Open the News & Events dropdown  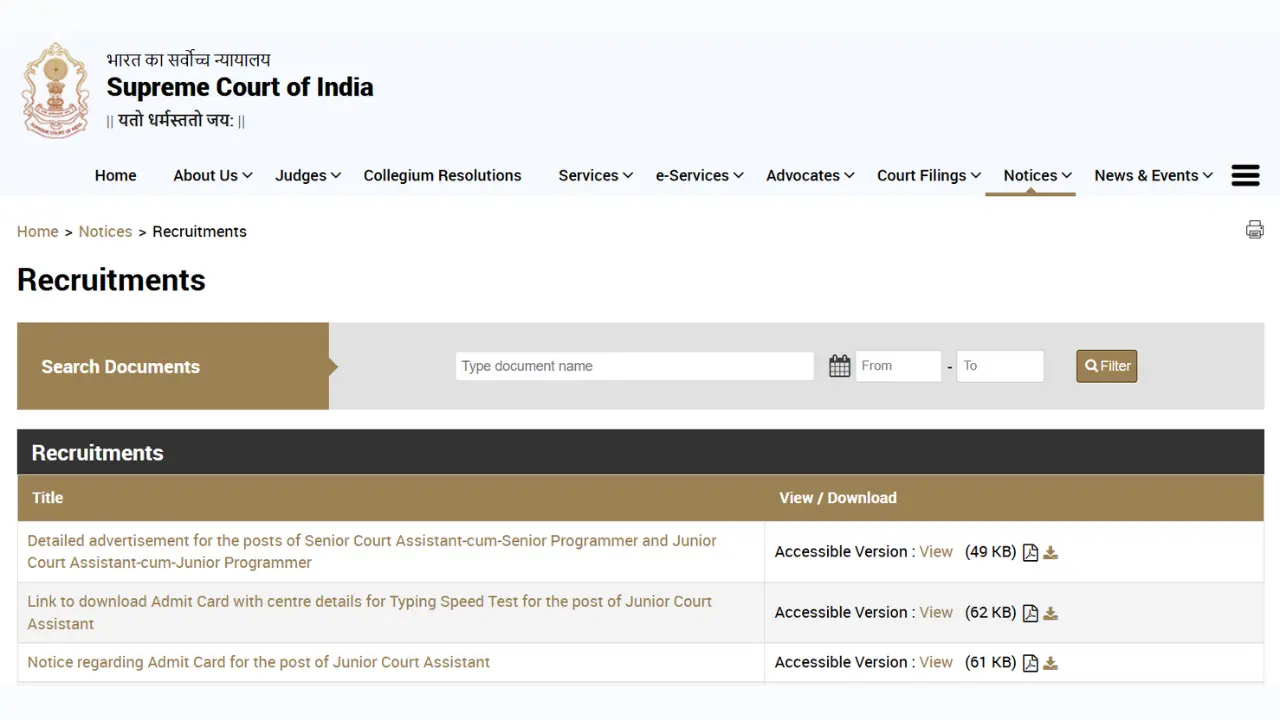point(1146,175)
